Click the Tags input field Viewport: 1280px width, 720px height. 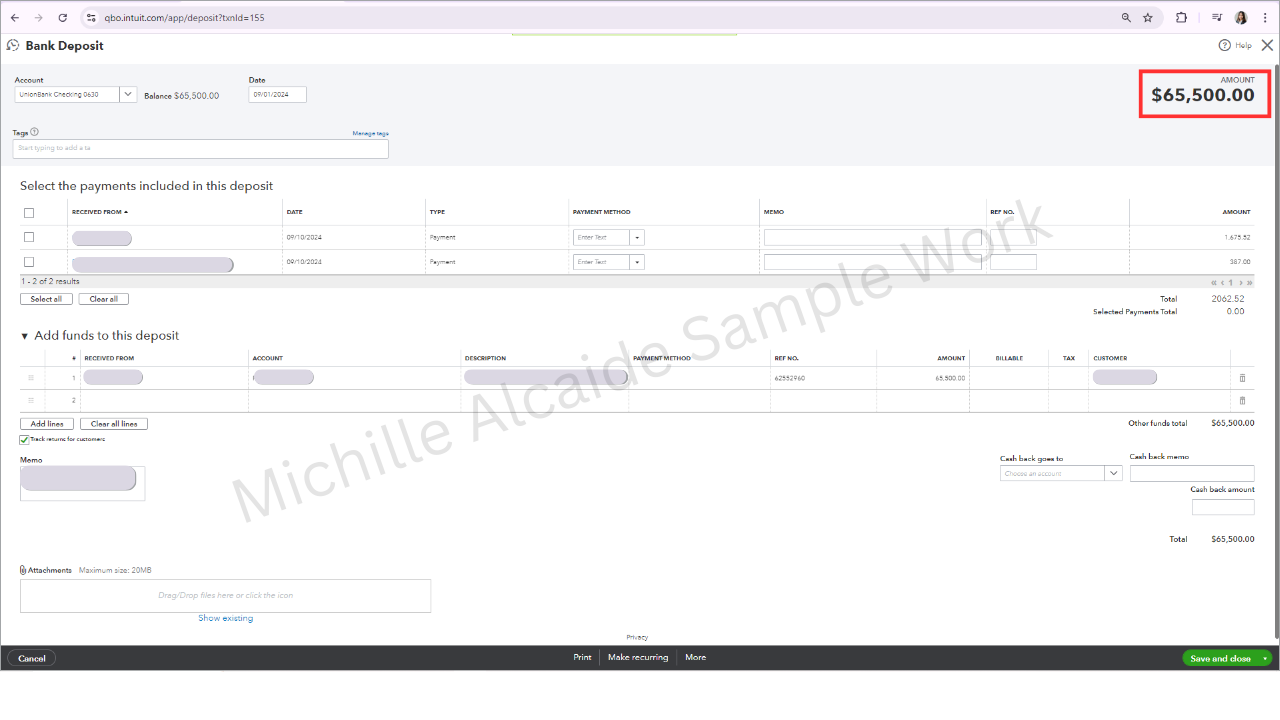point(201,149)
